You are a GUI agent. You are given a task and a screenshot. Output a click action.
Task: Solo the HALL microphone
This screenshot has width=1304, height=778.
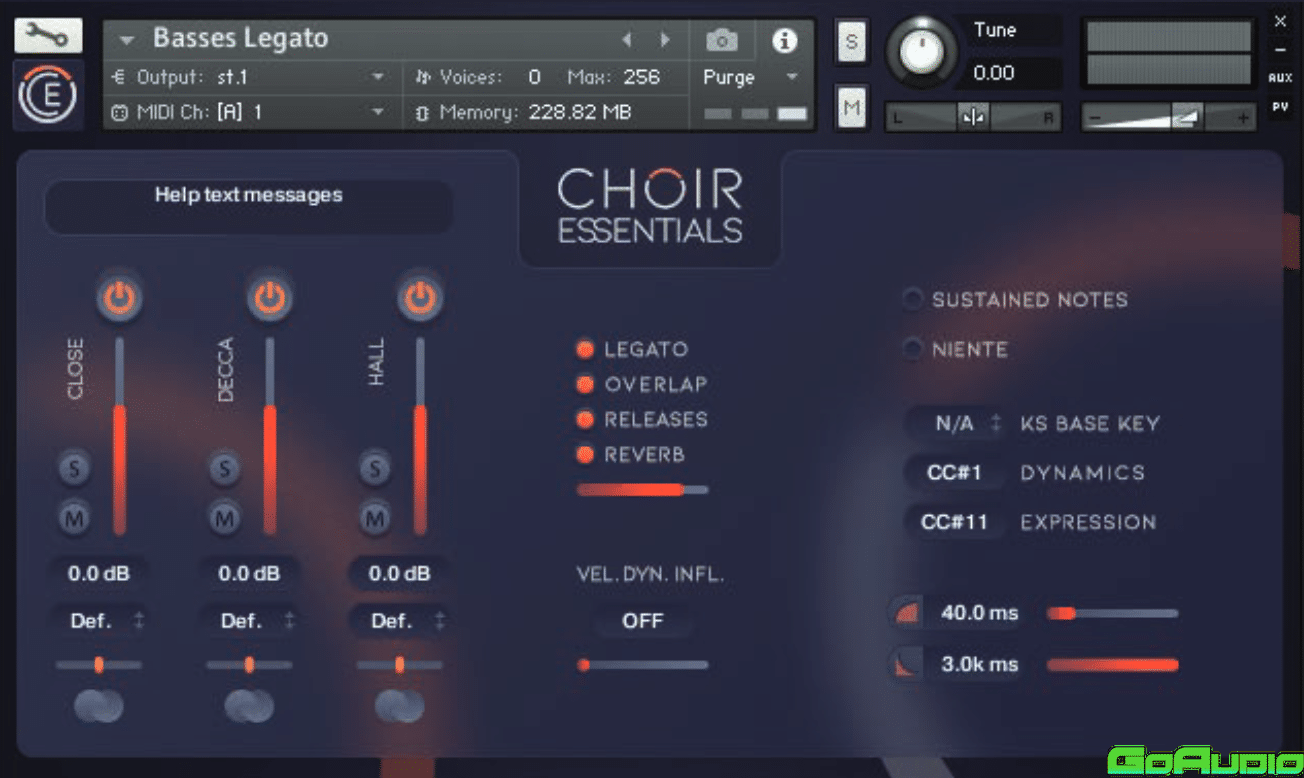coord(376,468)
